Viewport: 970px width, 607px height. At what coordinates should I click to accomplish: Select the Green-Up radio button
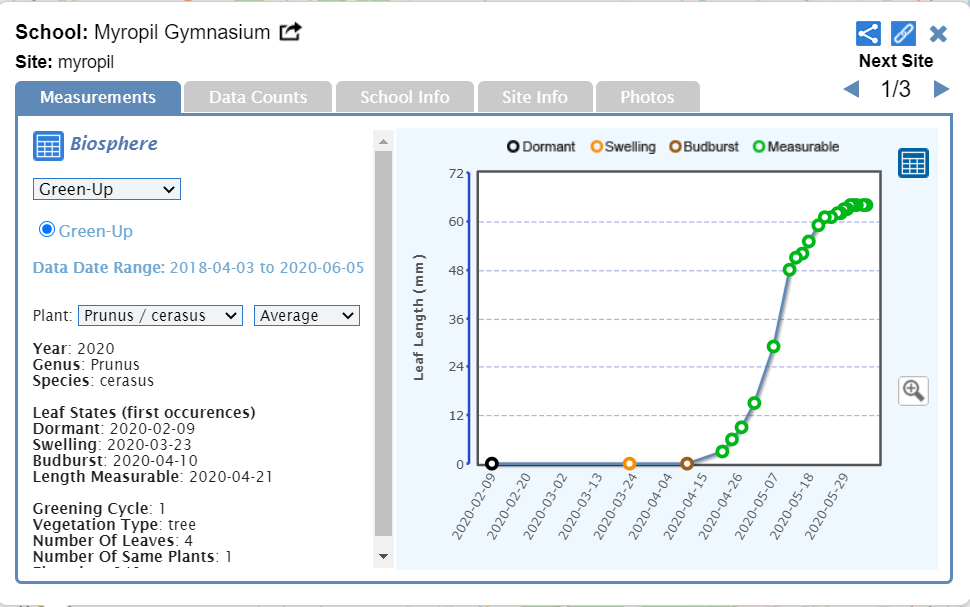pyautogui.click(x=46, y=230)
